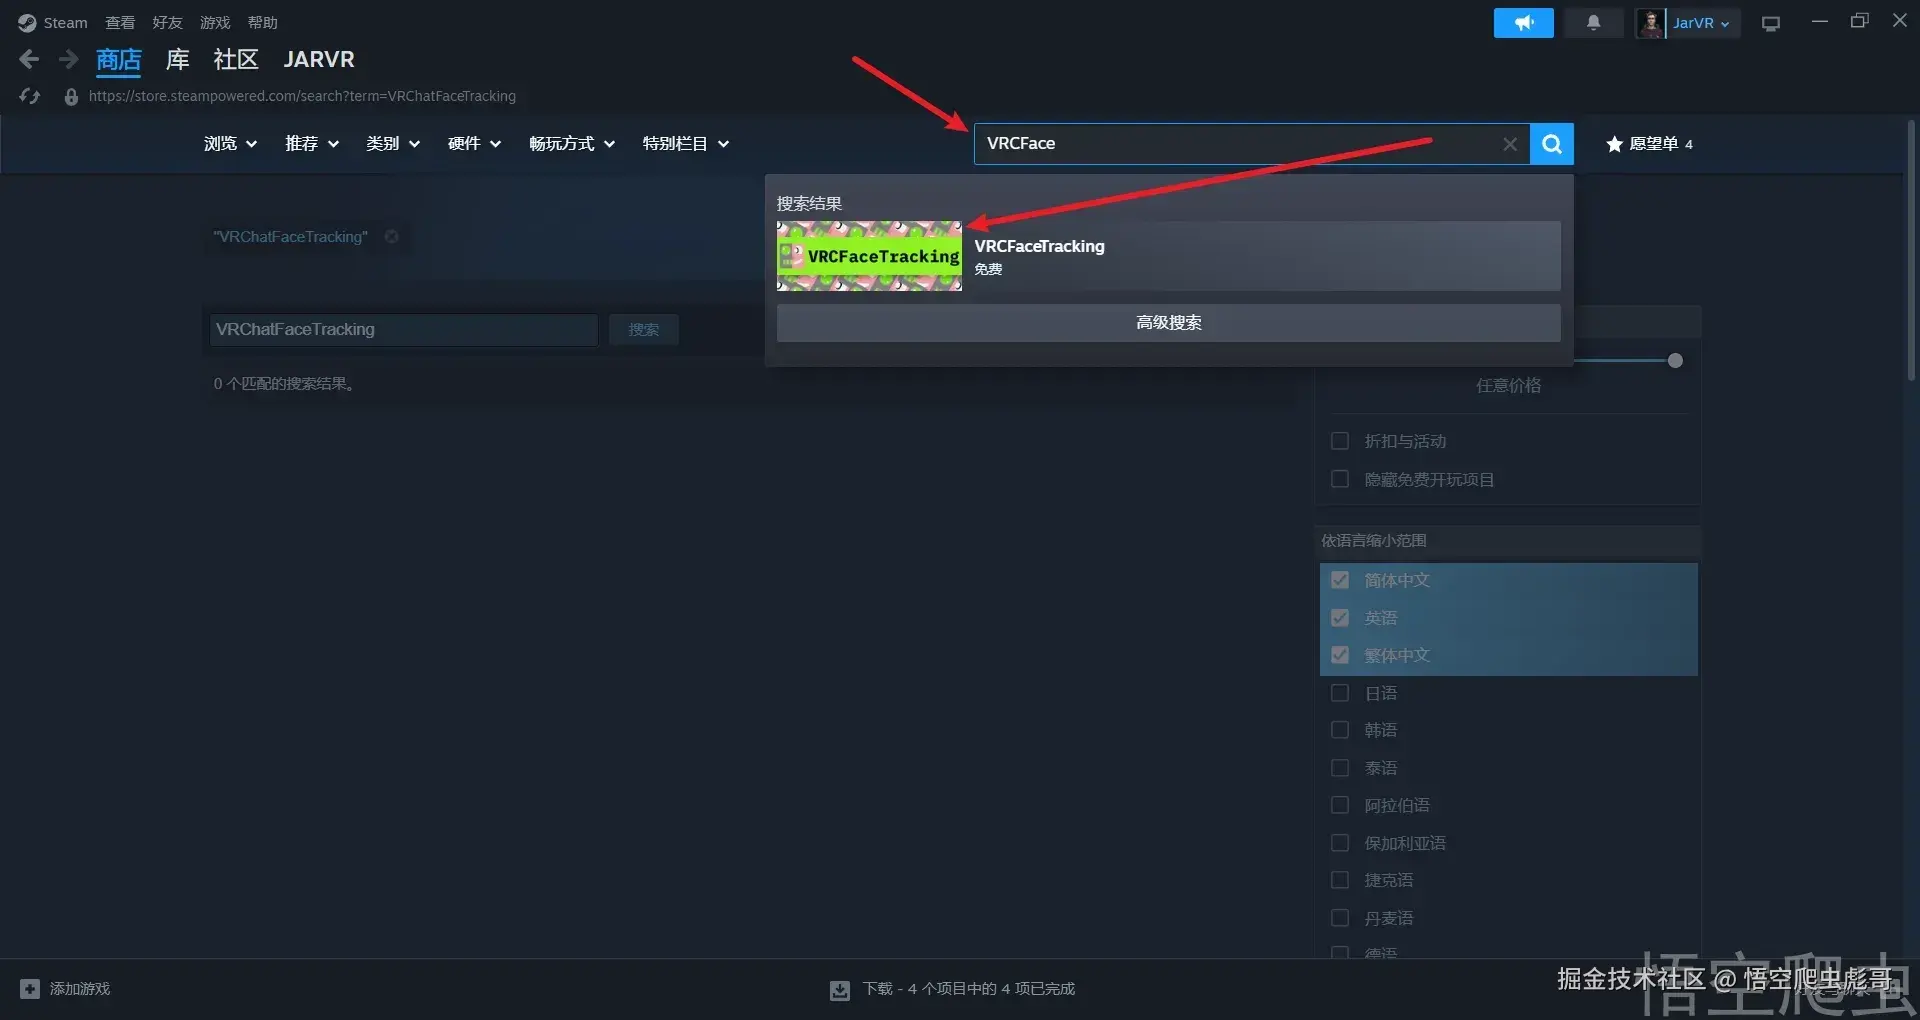Click the page vertical scrollbar
This screenshot has height=1020, width=1920.
tap(1910, 250)
